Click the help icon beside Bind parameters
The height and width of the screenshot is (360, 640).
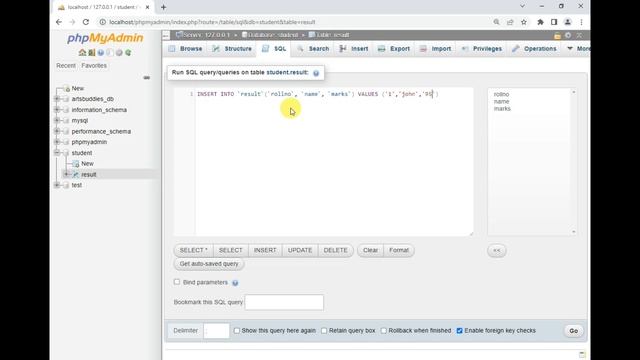(235, 283)
